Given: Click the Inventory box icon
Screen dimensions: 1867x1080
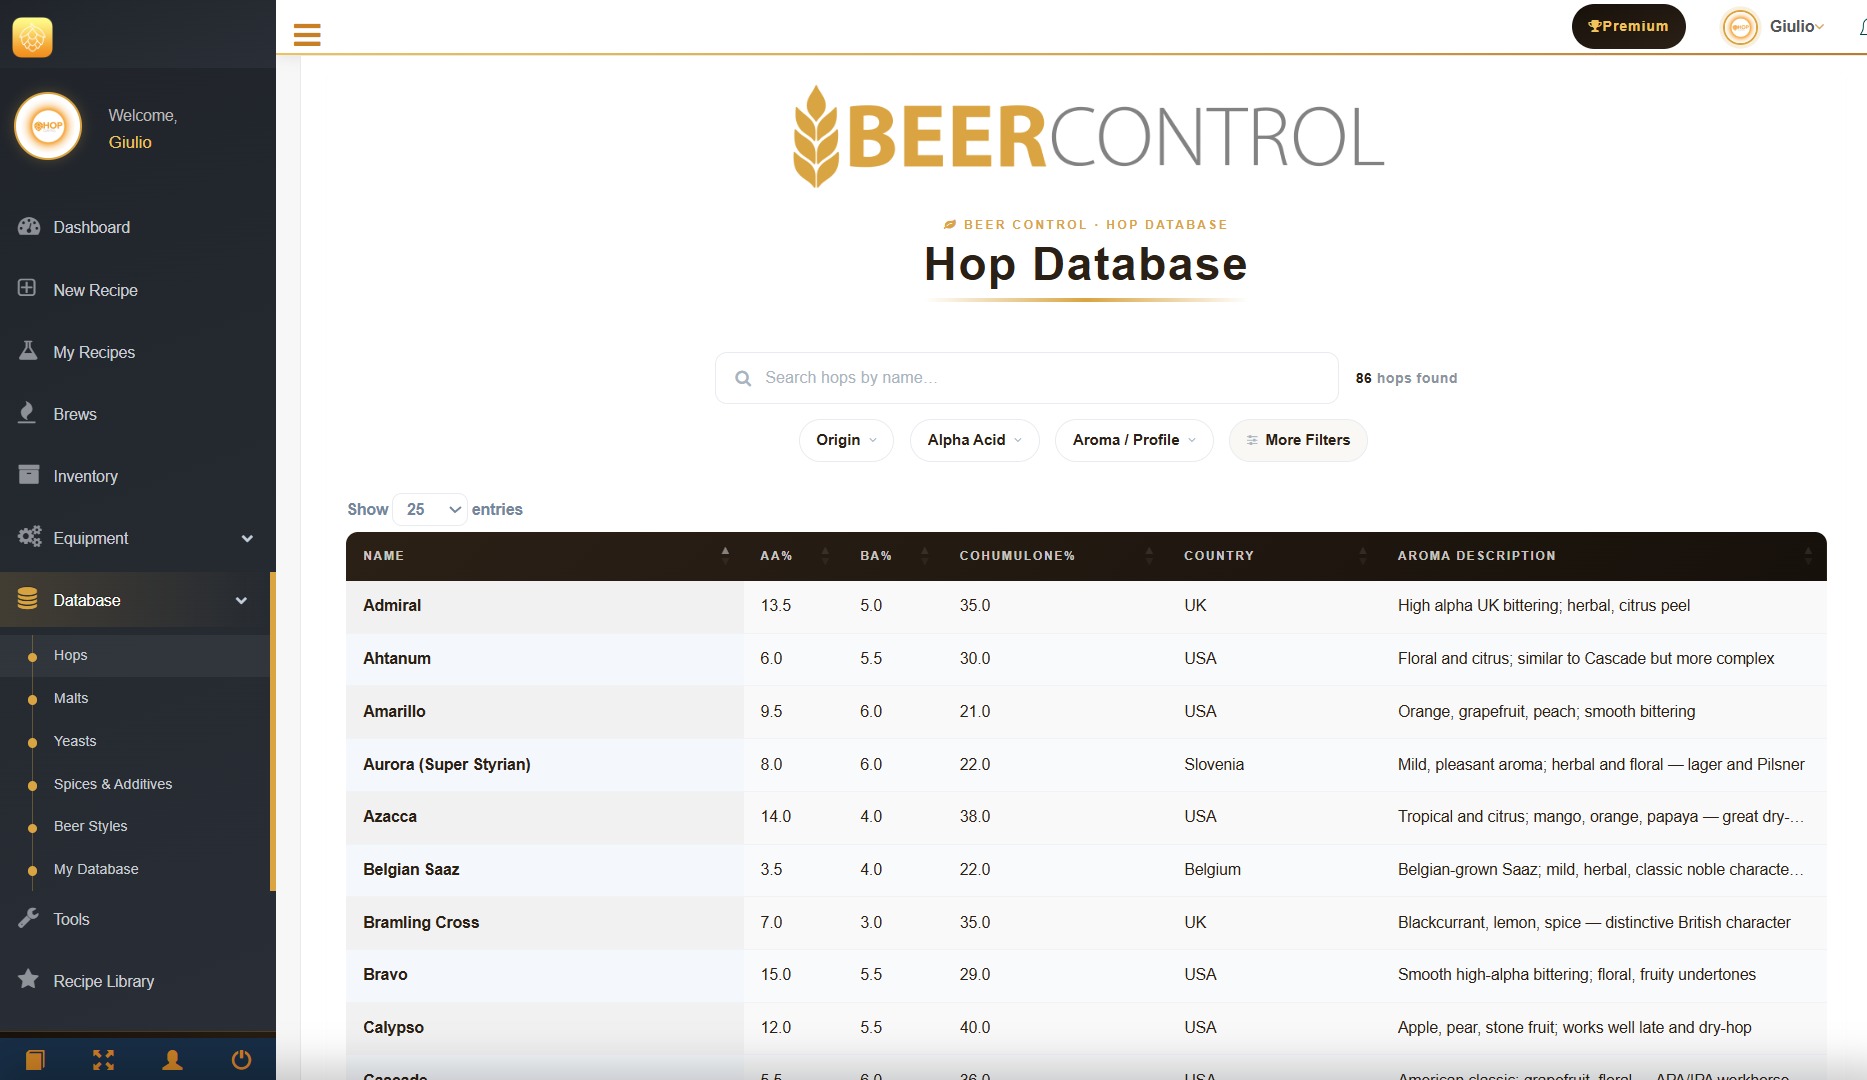Looking at the screenshot, I should point(29,474).
